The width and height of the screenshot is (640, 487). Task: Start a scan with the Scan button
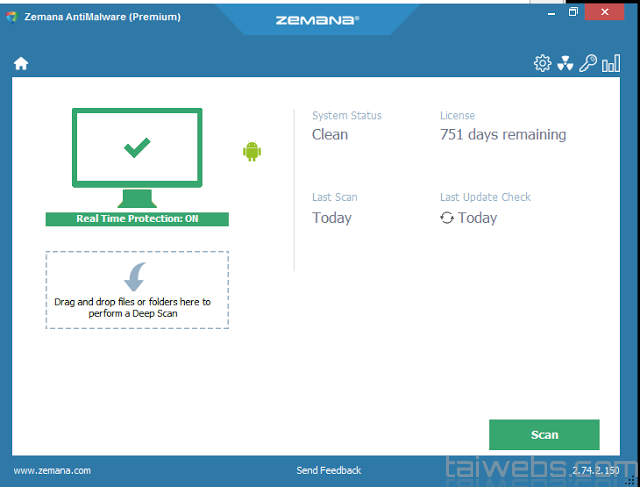click(x=544, y=435)
